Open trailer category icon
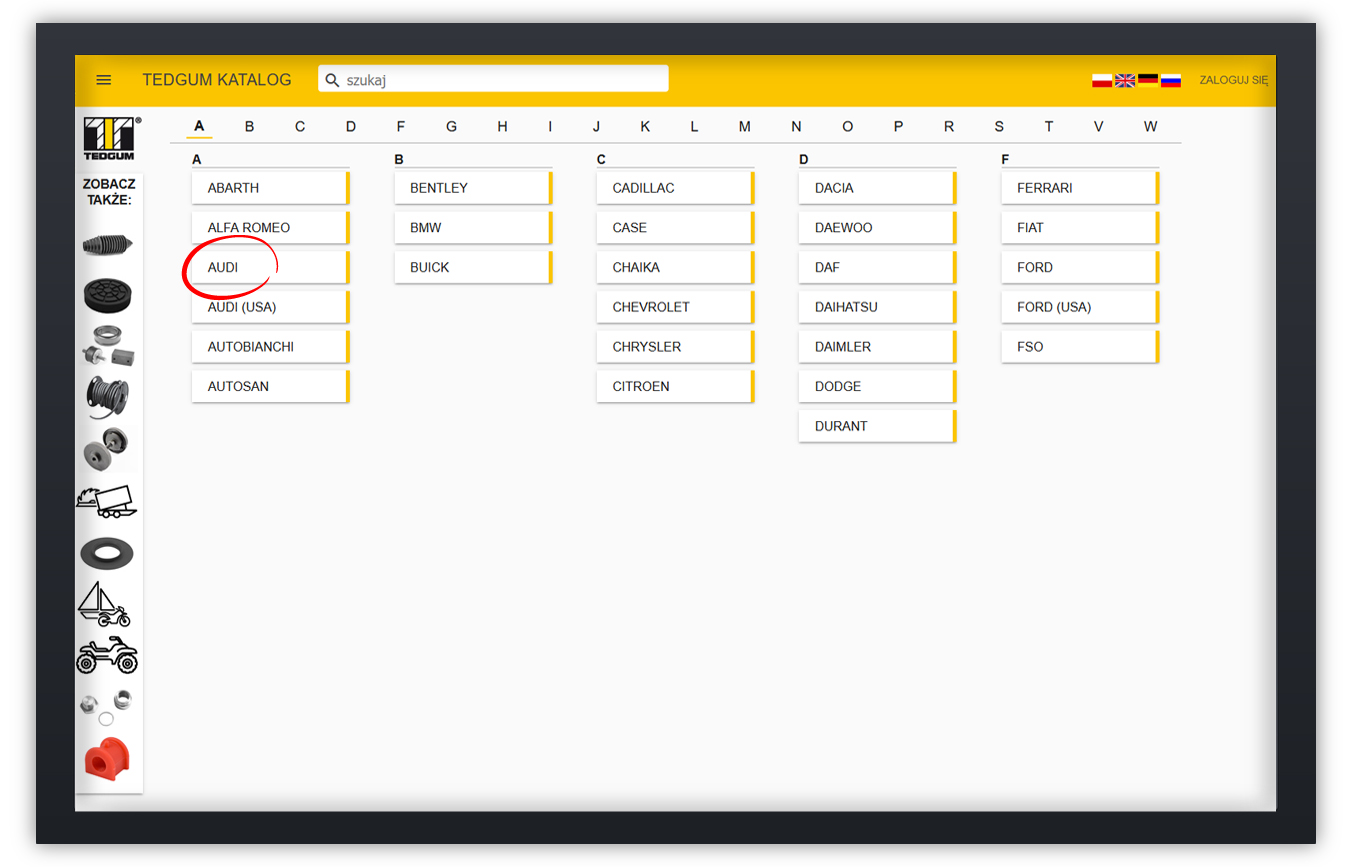Viewport: 1352px width, 867px height. pyautogui.click(x=106, y=501)
